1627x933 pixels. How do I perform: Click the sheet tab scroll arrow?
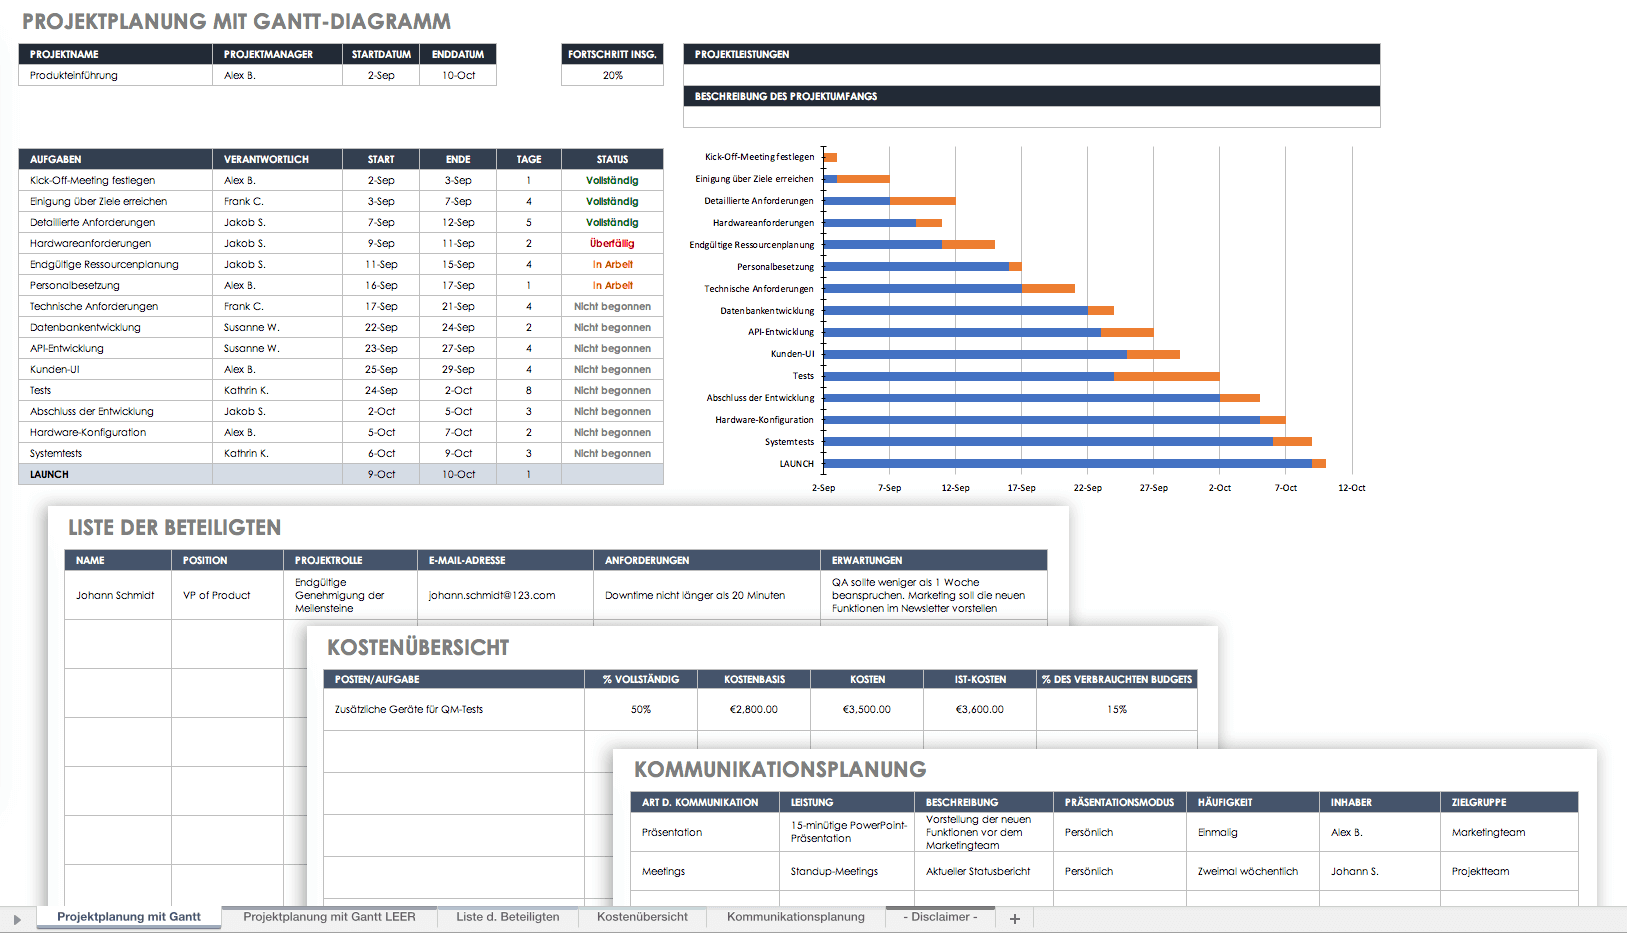(x=17, y=918)
